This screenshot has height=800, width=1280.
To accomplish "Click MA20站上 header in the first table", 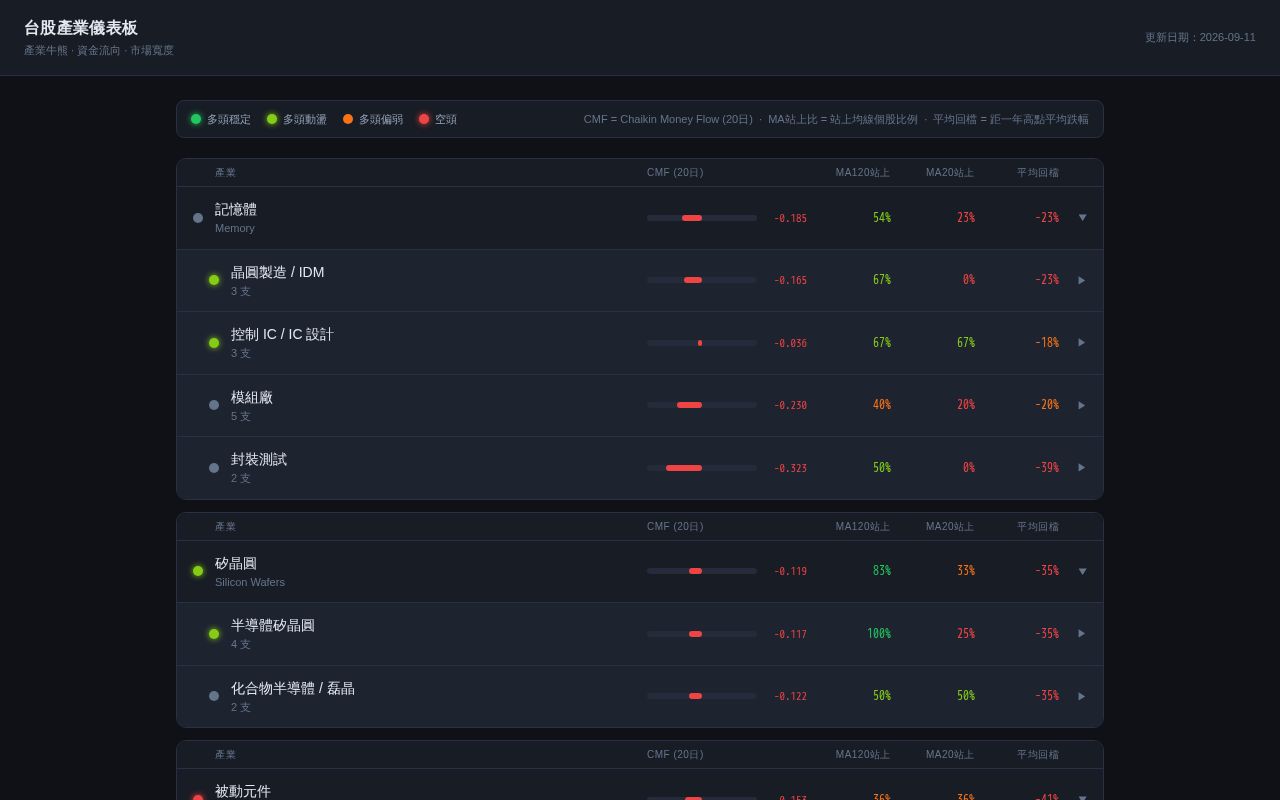I will point(950,173).
